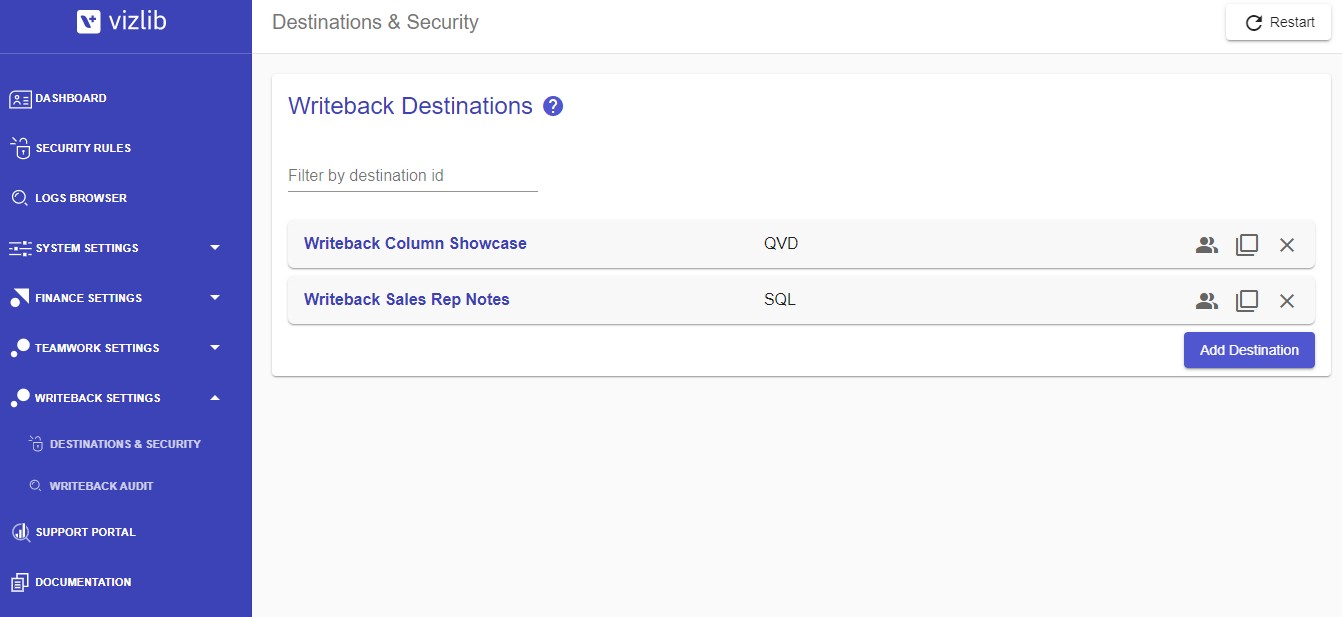1342x617 pixels.
Task: Delete the Writeback Column Showcase destination
Action: (x=1287, y=244)
